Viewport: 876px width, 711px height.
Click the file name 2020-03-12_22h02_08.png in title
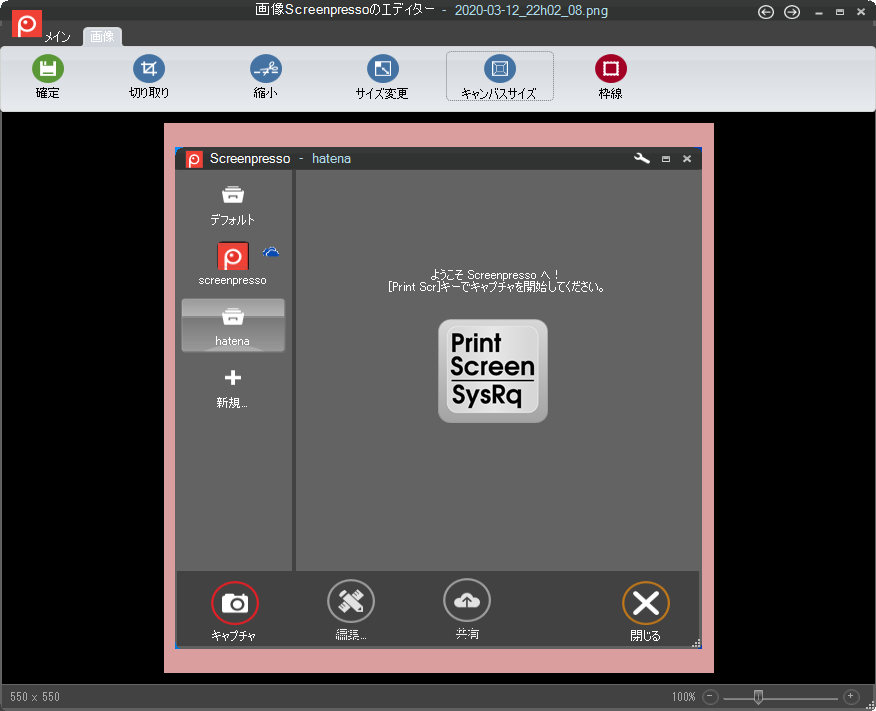click(531, 11)
